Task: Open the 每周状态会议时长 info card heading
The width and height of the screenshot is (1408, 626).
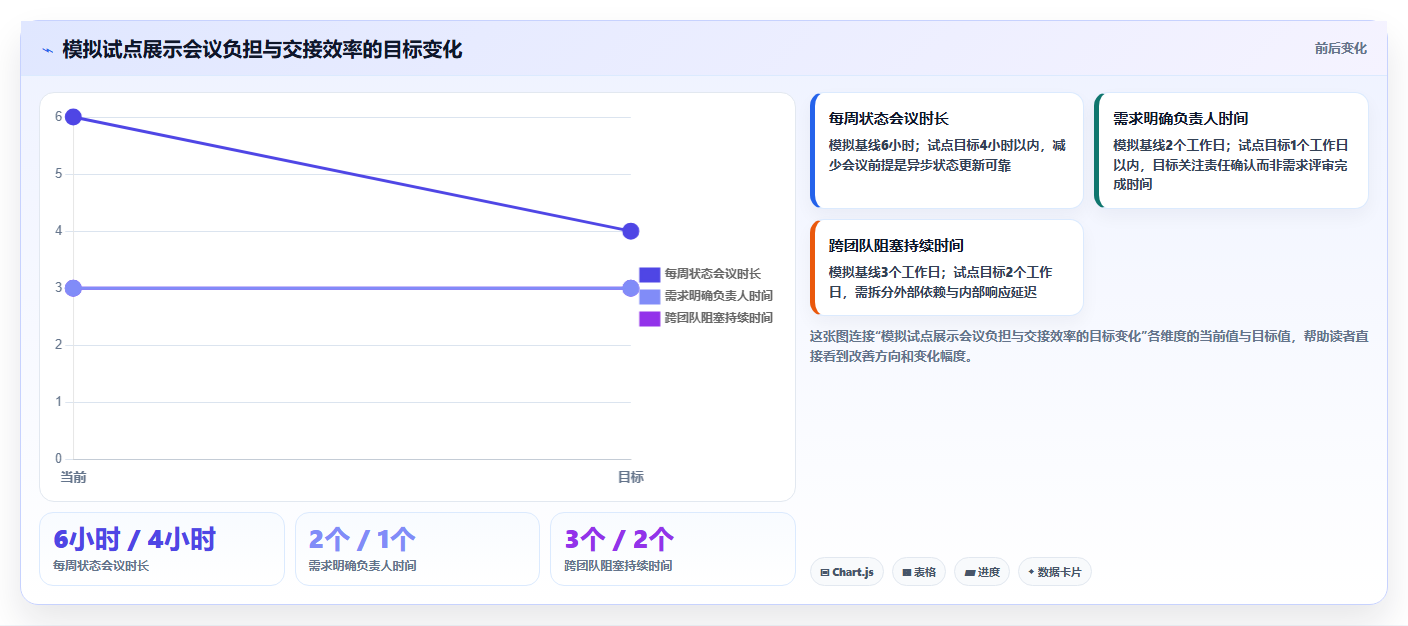Action: [889, 118]
